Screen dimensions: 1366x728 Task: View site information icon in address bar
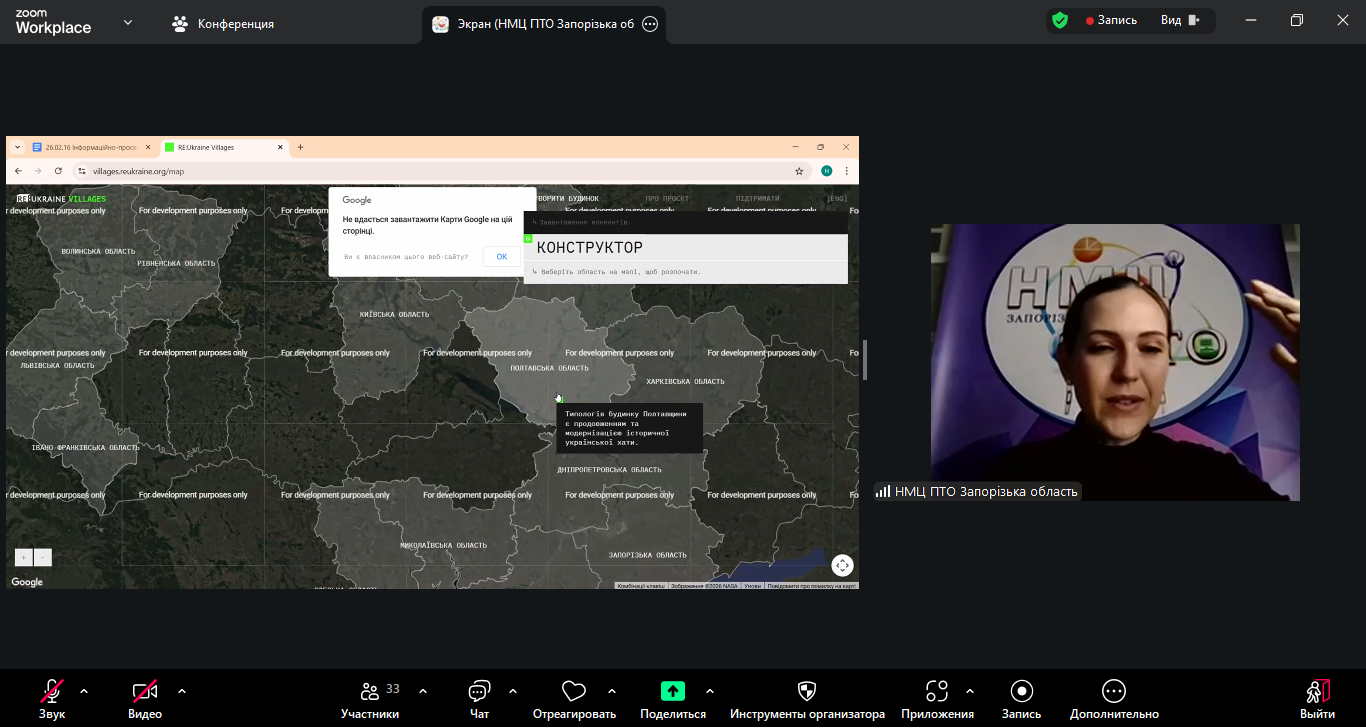pyautogui.click(x=82, y=171)
